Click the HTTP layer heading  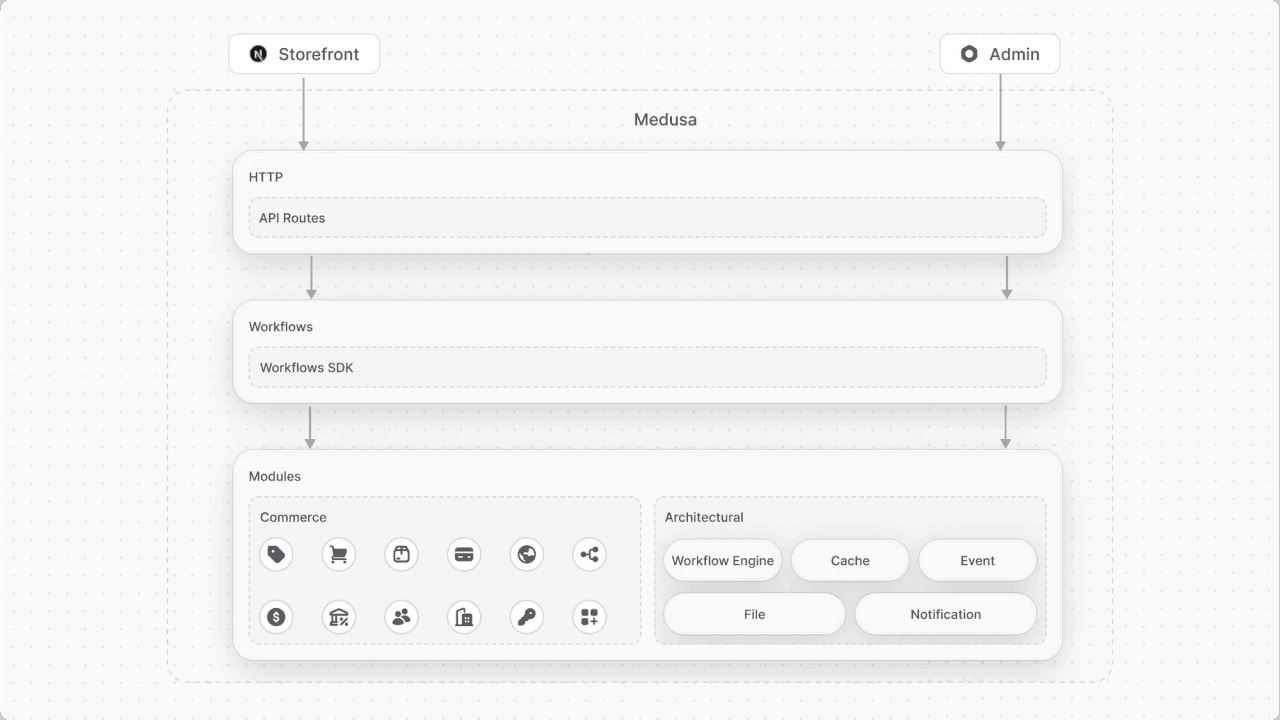[x=266, y=177]
